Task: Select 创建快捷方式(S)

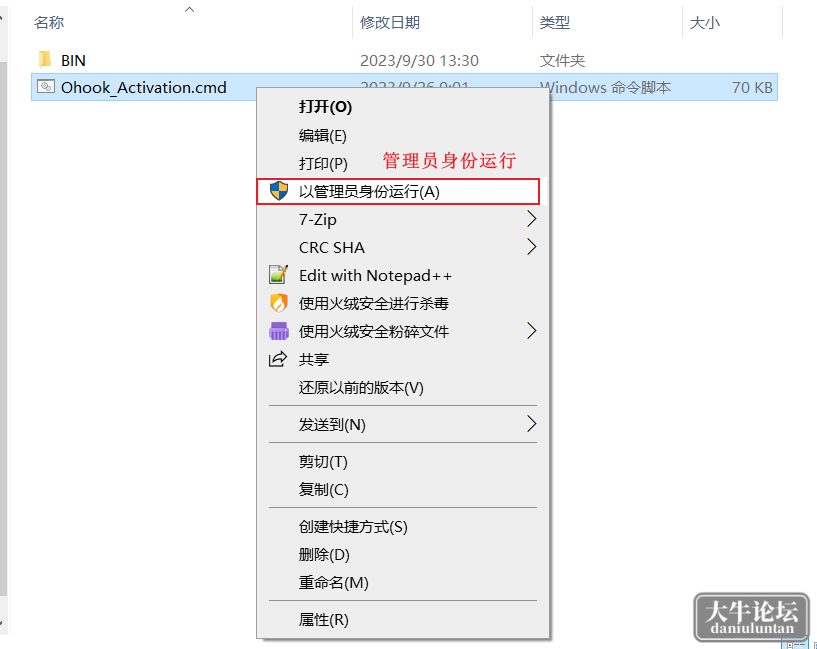Action: coord(403,527)
